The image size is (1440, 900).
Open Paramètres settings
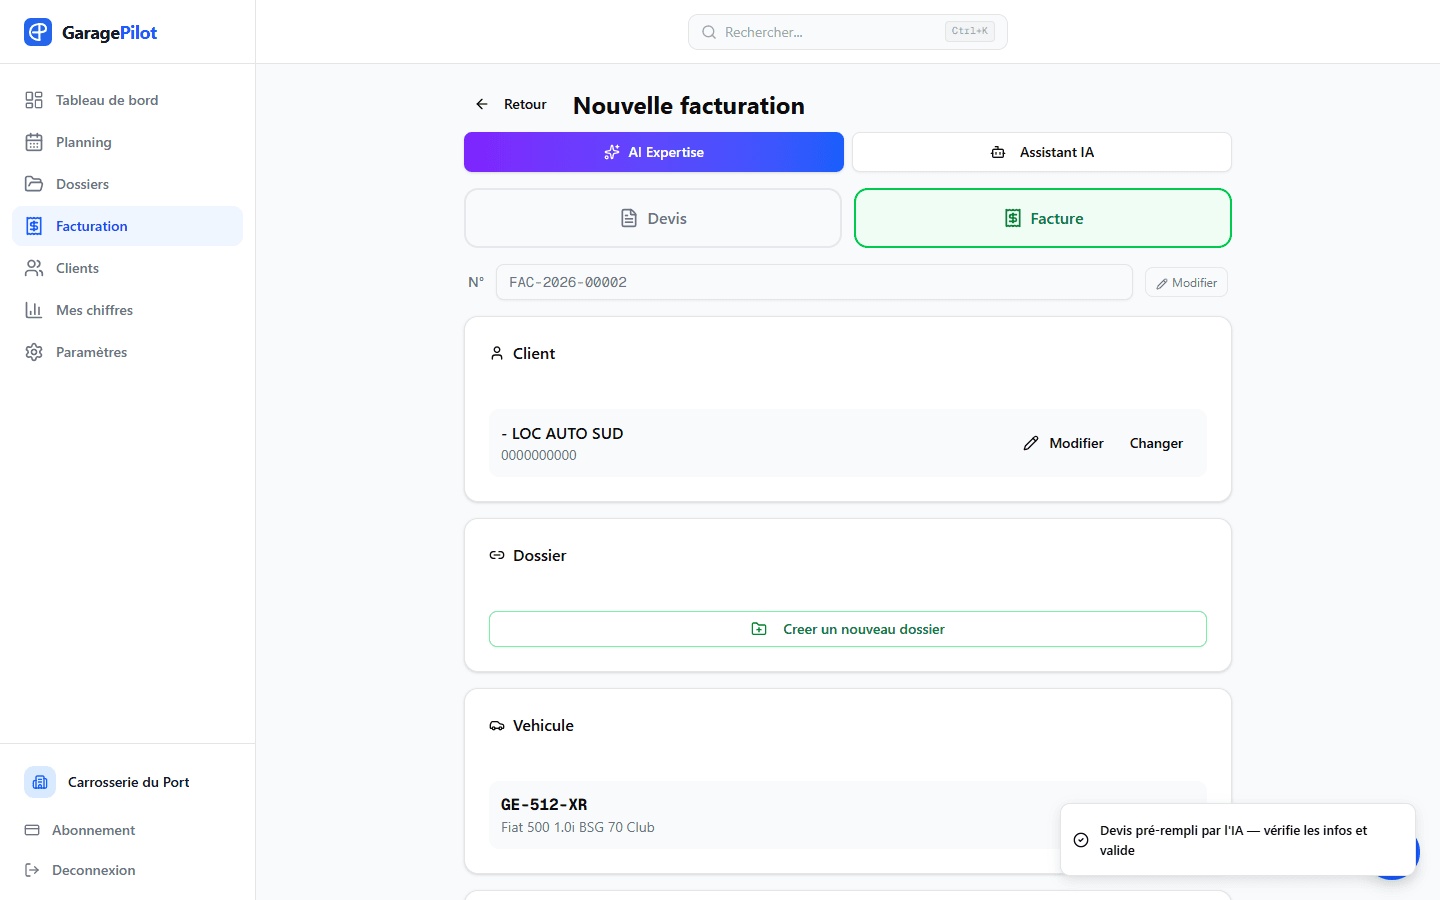click(x=127, y=352)
